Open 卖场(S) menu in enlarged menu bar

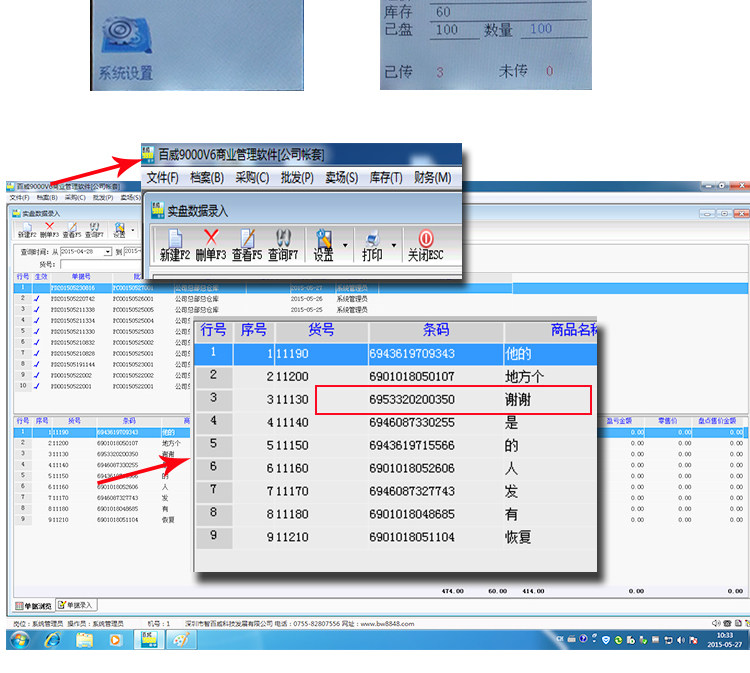[x=342, y=178]
